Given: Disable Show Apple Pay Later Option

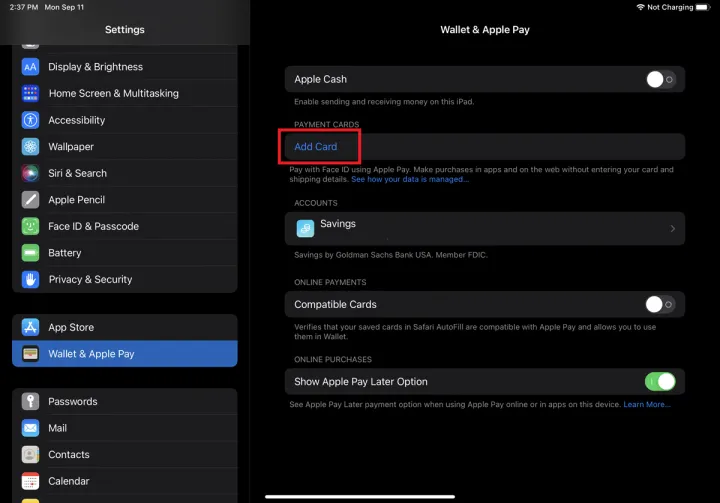Looking at the screenshot, I should click(x=660, y=381).
